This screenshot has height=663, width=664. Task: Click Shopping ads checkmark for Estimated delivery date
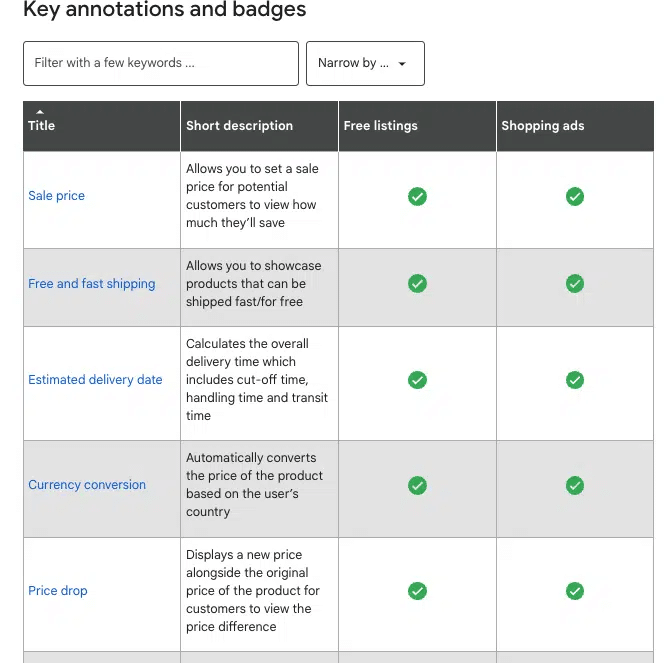[574, 380]
